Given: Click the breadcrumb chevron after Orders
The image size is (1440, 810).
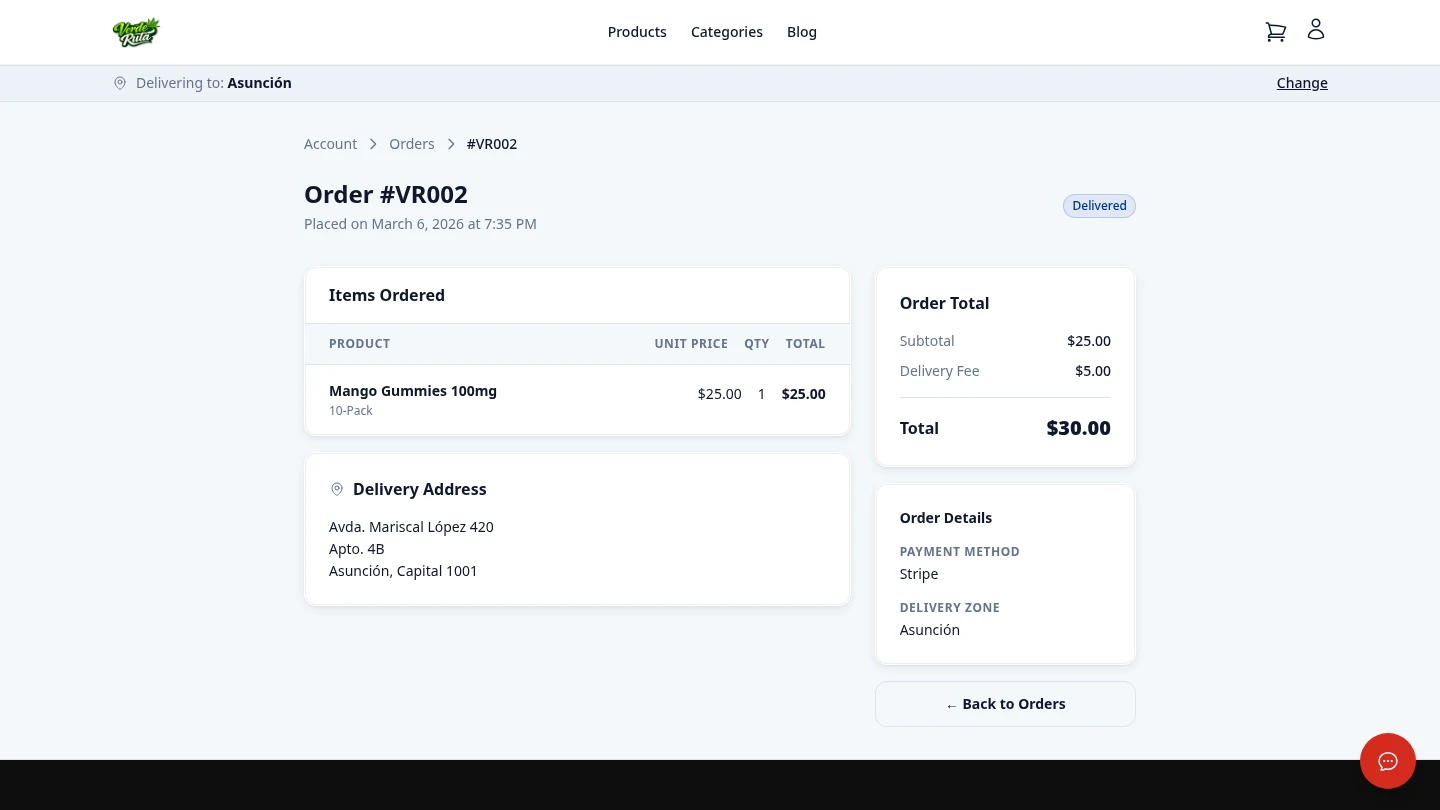Looking at the screenshot, I should click(x=451, y=144).
